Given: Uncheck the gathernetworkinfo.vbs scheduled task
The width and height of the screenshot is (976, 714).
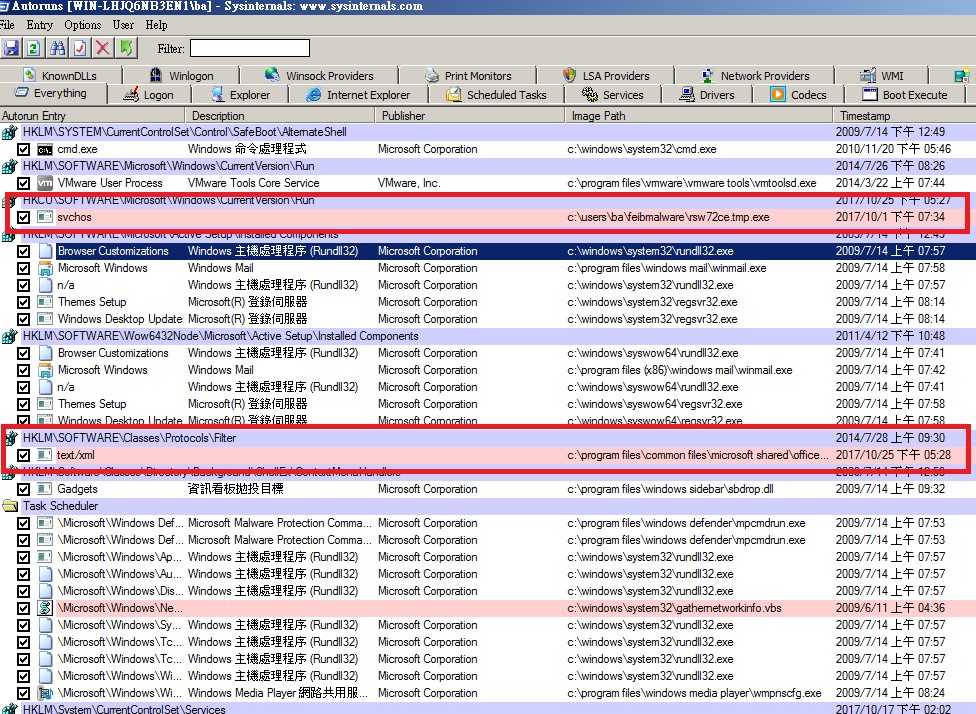Looking at the screenshot, I should pyautogui.click(x=24, y=608).
